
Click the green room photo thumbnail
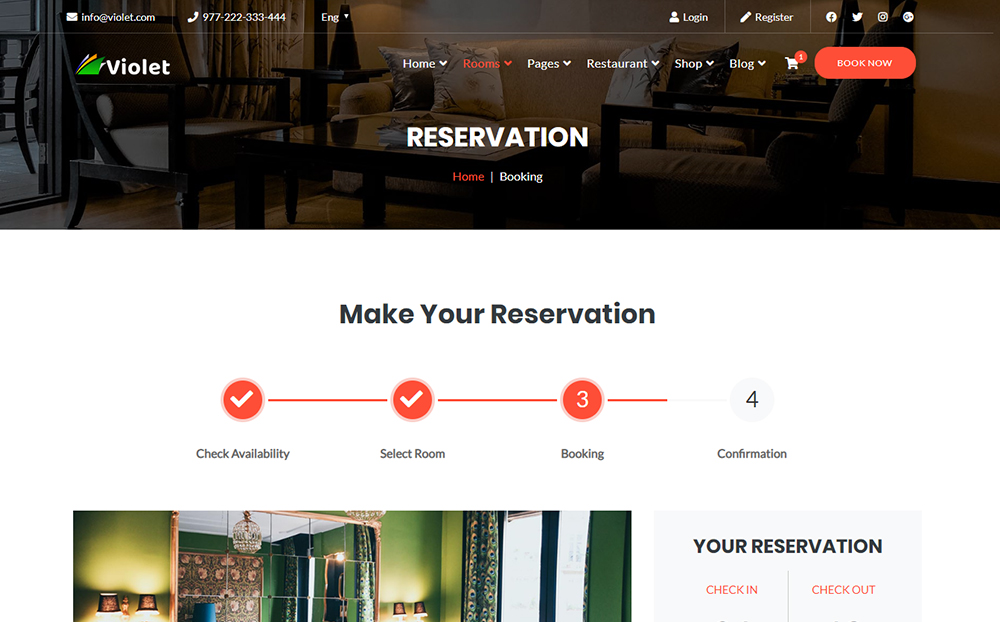click(x=352, y=566)
